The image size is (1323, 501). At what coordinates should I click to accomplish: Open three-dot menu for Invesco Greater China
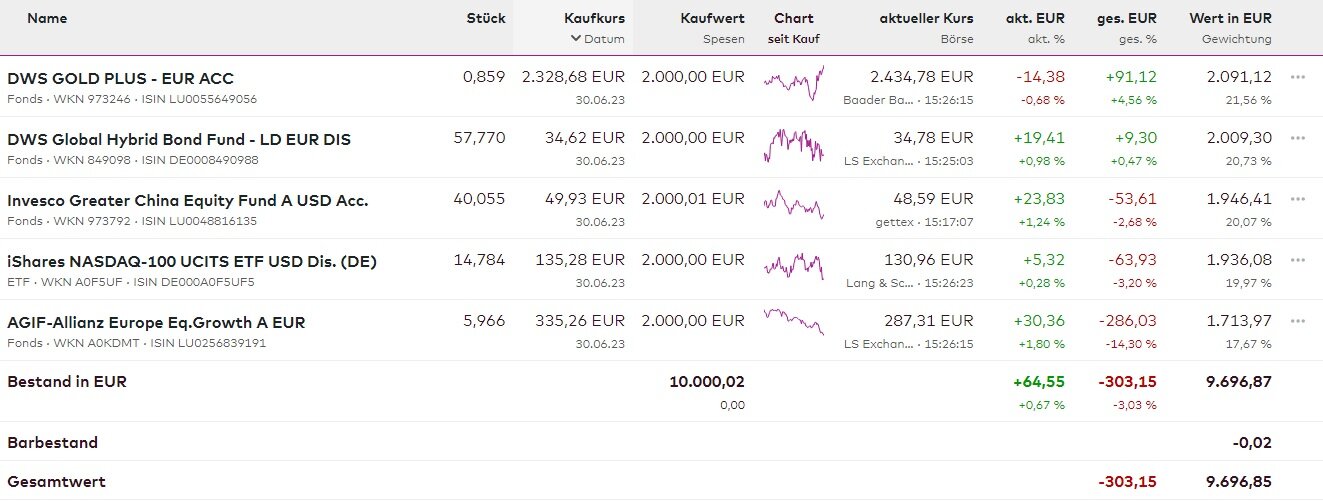(x=1298, y=199)
